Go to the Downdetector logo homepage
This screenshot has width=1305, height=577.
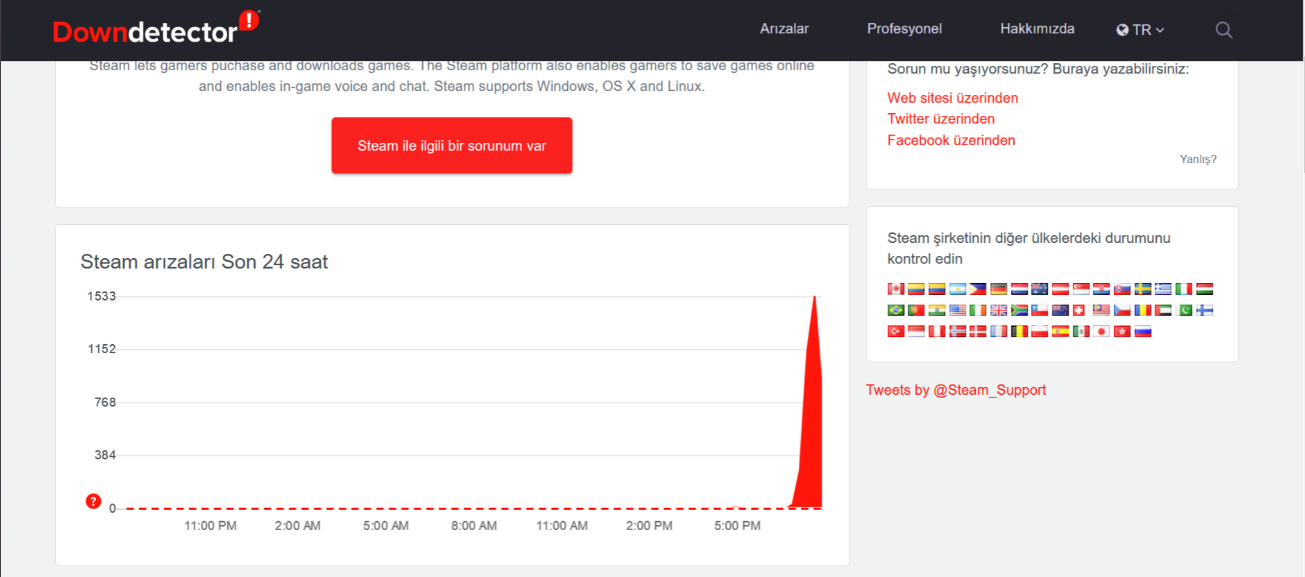point(156,29)
